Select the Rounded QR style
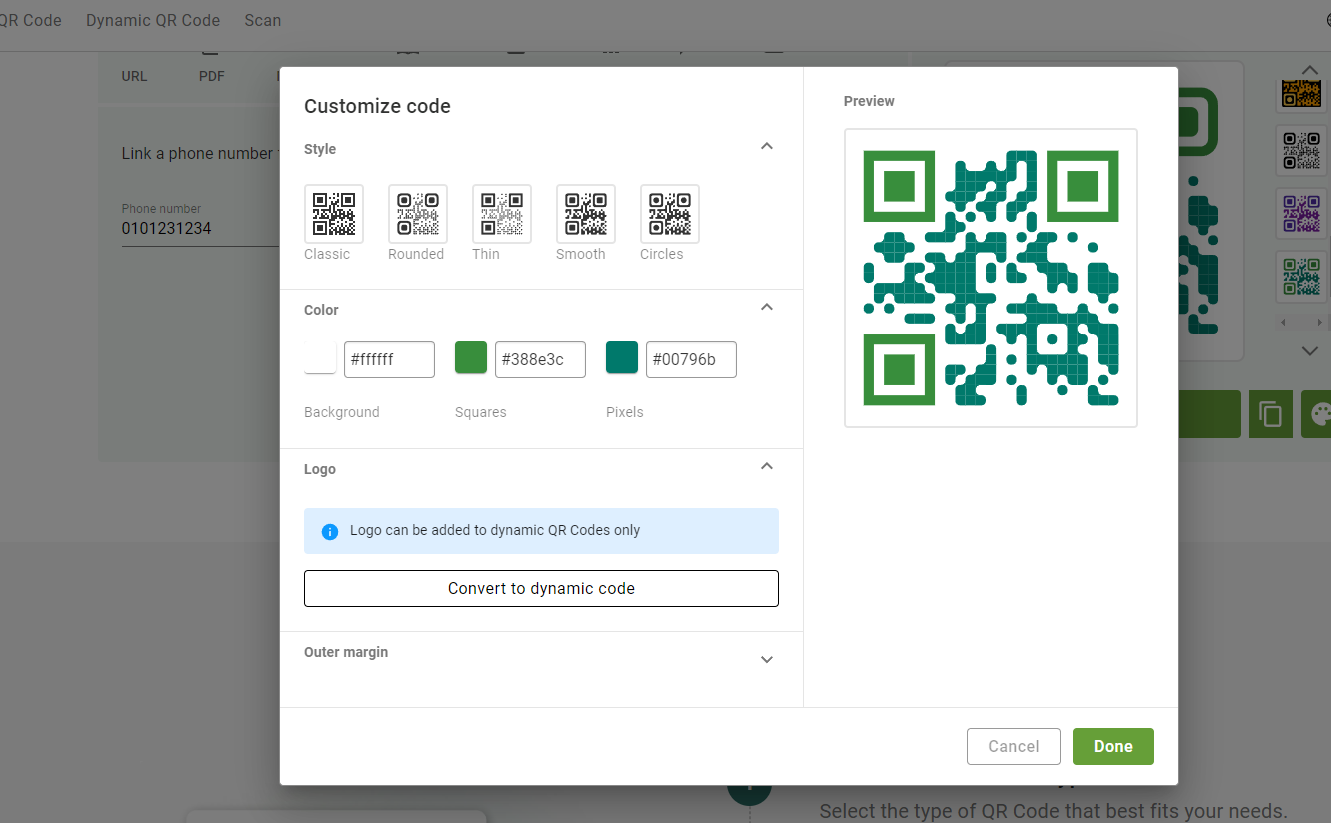 point(418,214)
